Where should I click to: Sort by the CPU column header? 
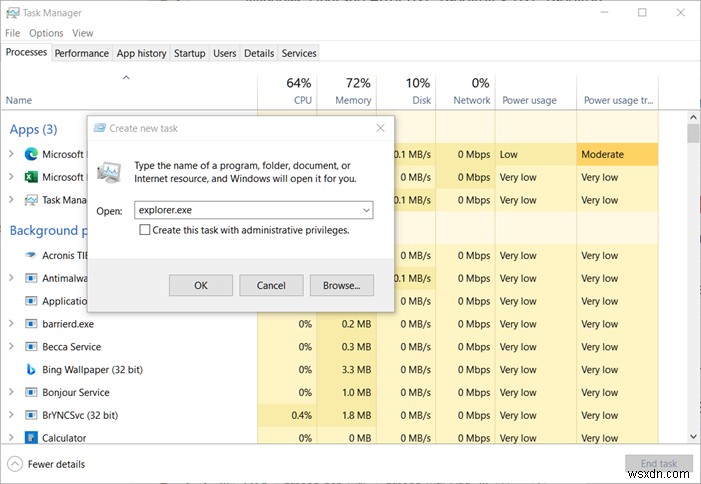(x=287, y=91)
